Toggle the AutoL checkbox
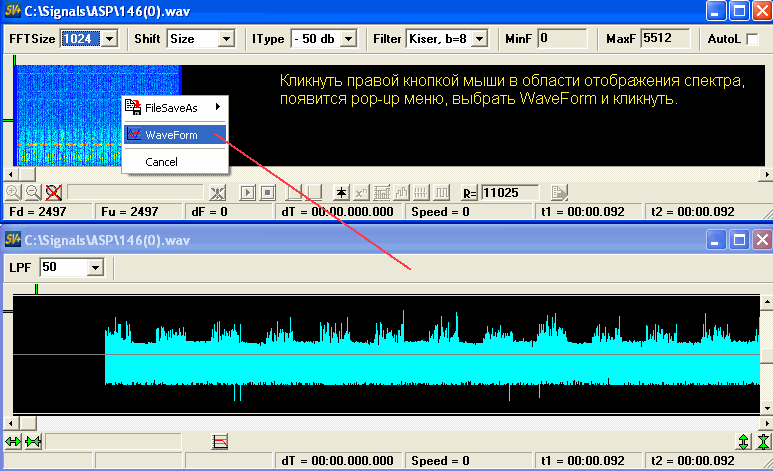Image resolution: width=773 pixels, height=471 pixels. pyautogui.click(x=752, y=39)
